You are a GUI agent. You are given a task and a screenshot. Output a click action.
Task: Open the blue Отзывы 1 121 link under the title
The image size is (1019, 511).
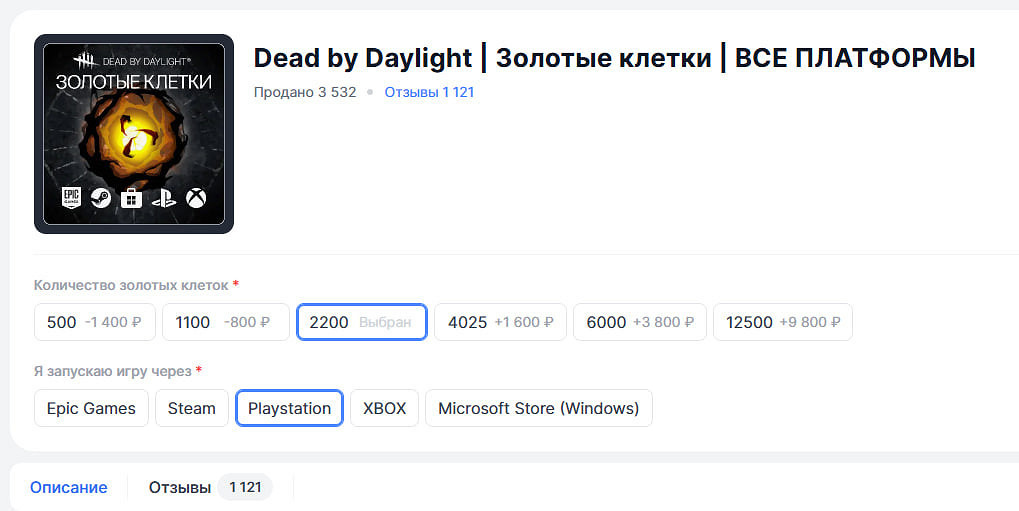pyautogui.click(x=429, y=92)
